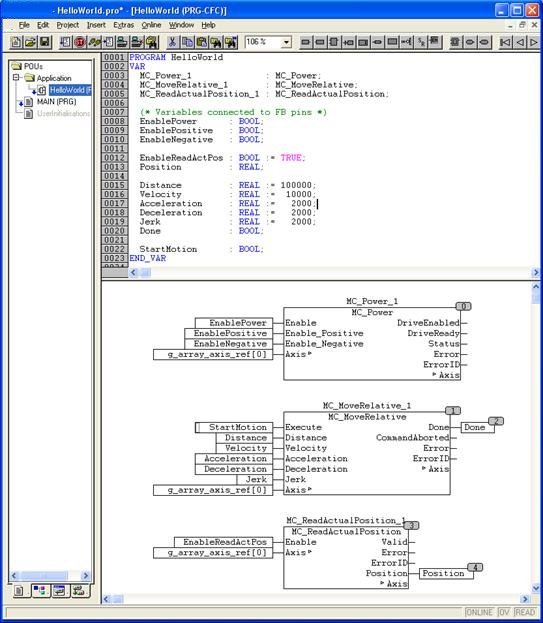The width and height of the screenshot is (543, 623).
Task: Click the red Stop toolbar icon
Action: pyautogui.click(x=79, y=42)
